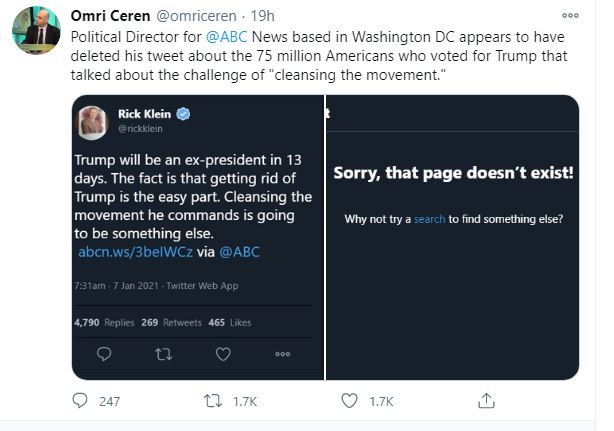The image size is (614, 431).
Task: Open three-dot menu in Rick Klein screenshot
Action: [283, 352]
